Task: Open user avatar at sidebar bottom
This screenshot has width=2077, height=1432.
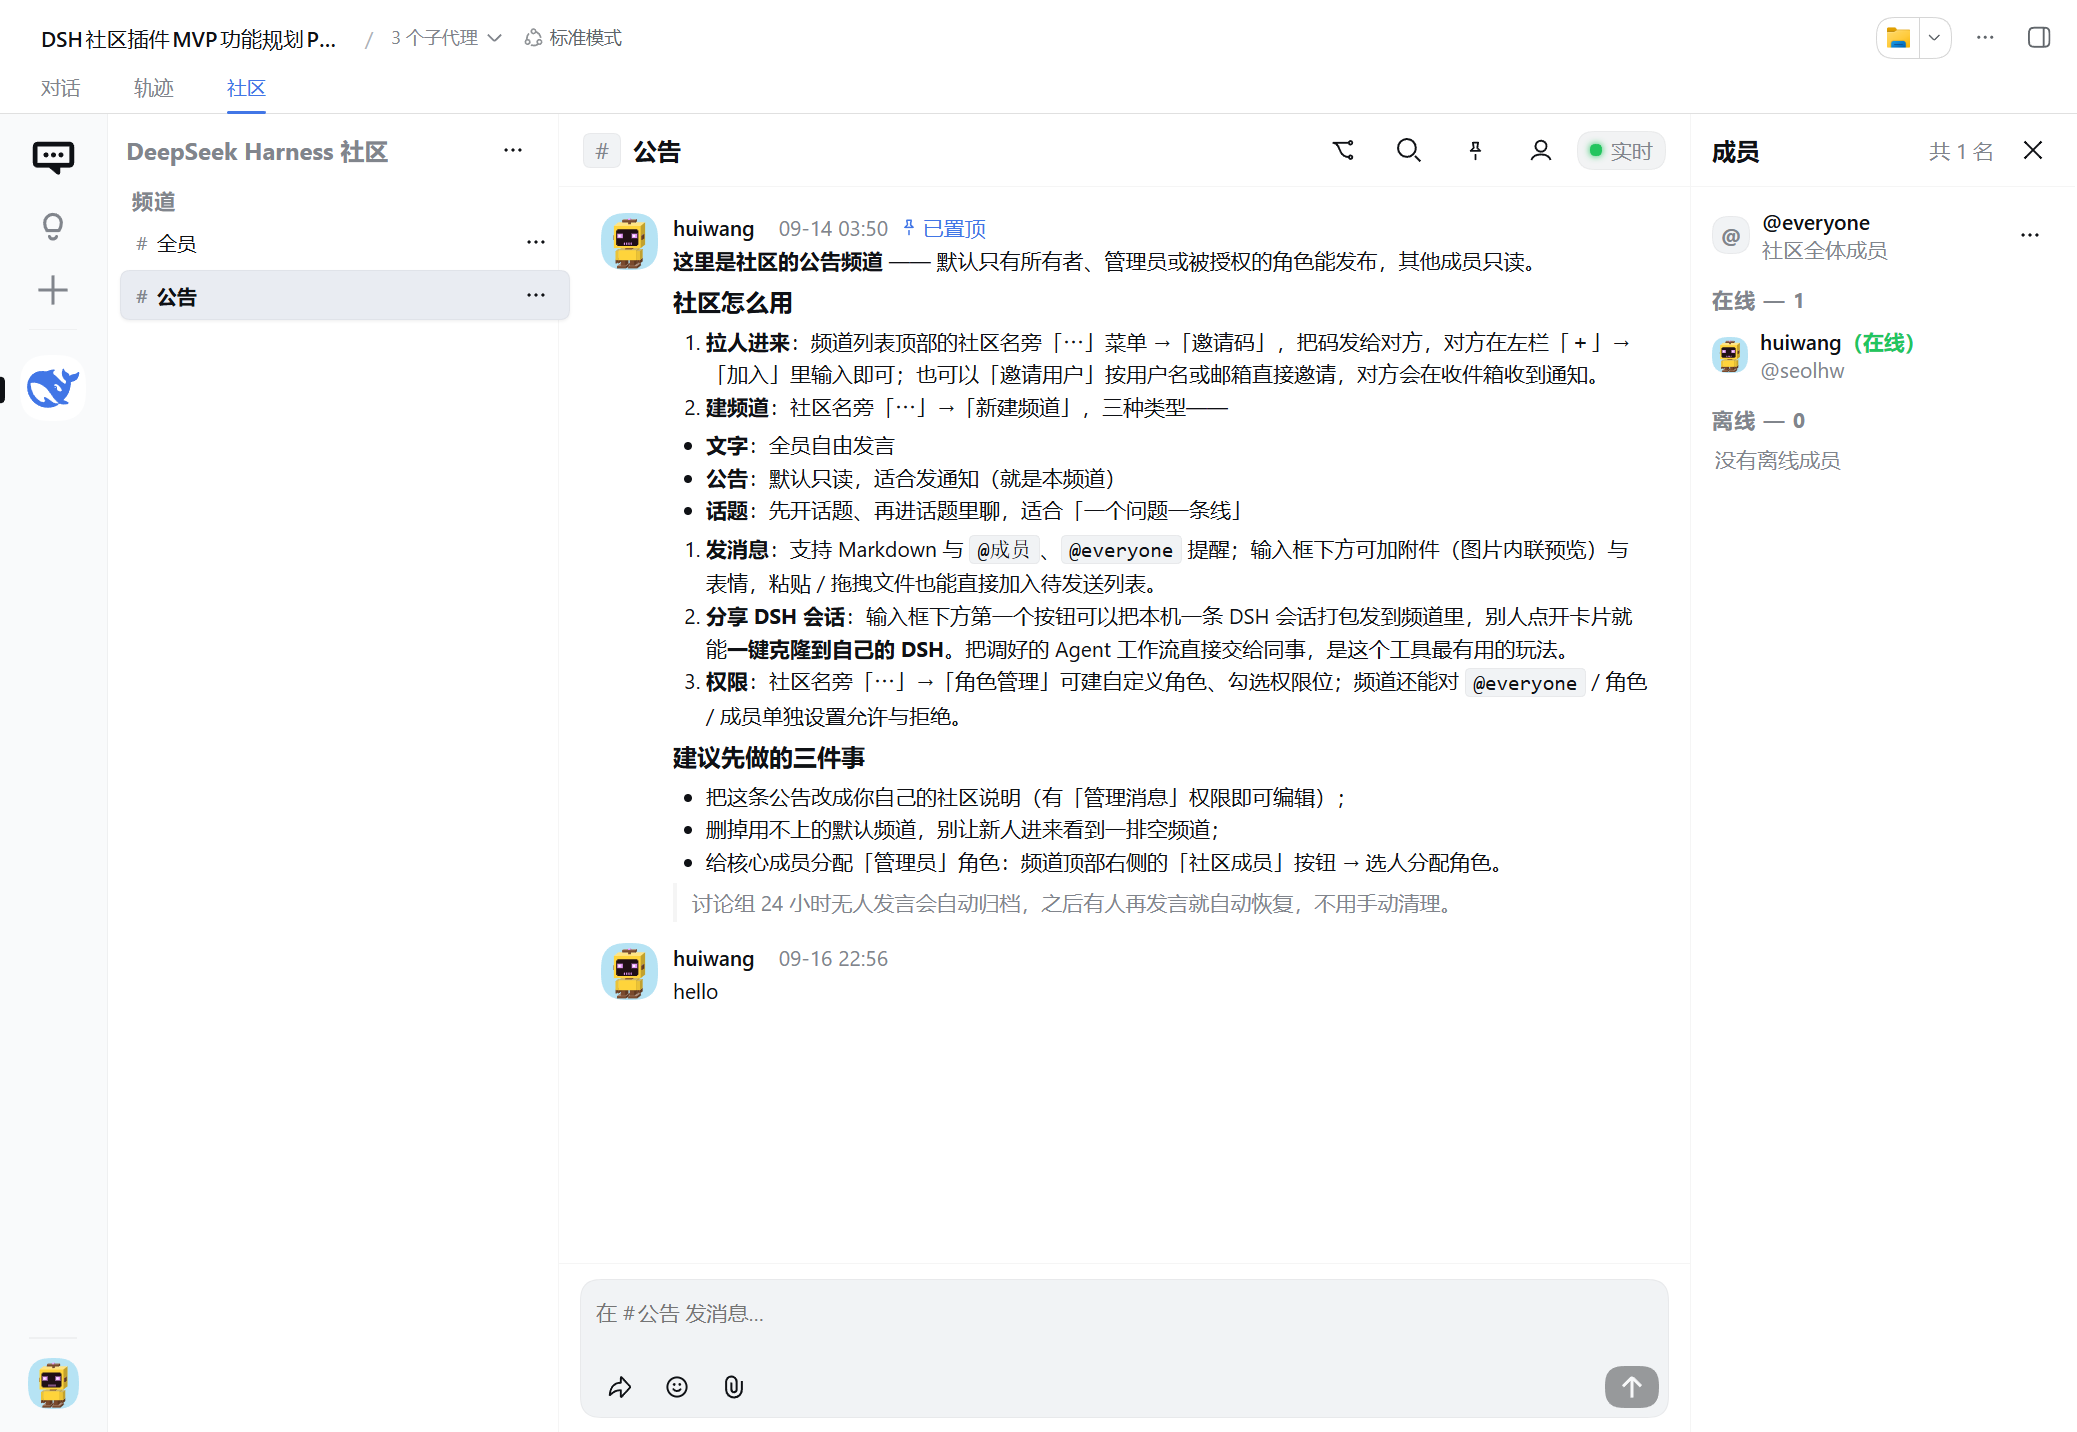Action: [x=53, y=1384]
